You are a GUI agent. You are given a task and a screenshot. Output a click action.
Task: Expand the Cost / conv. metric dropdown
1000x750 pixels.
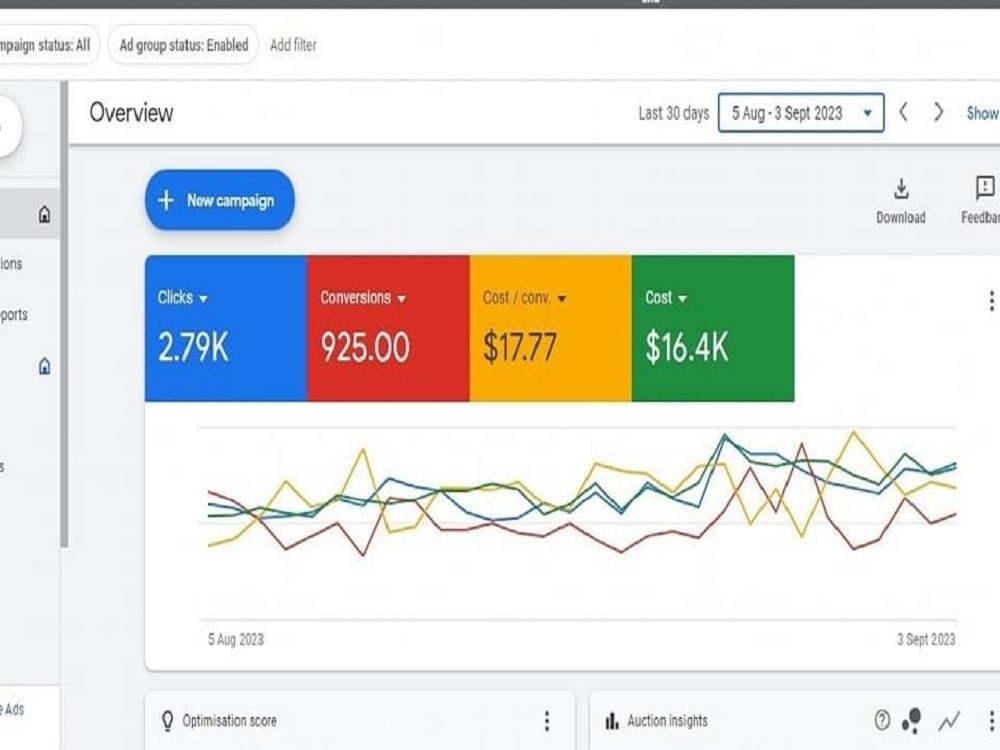coord(562,298)
